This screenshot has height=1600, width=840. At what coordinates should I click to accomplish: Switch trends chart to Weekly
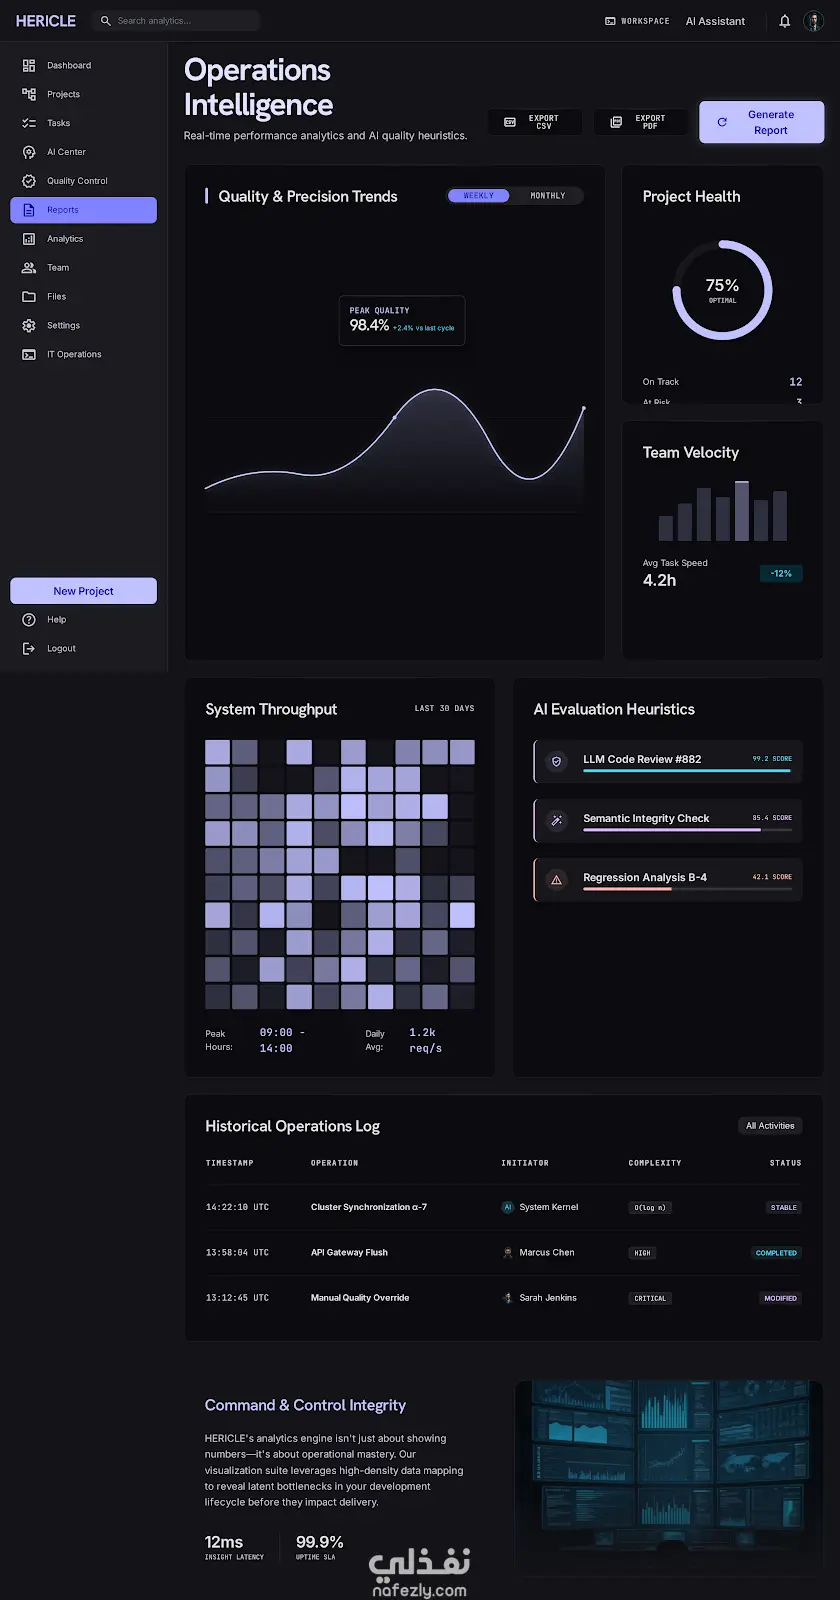pyautogui.click(x=479, y=196)
